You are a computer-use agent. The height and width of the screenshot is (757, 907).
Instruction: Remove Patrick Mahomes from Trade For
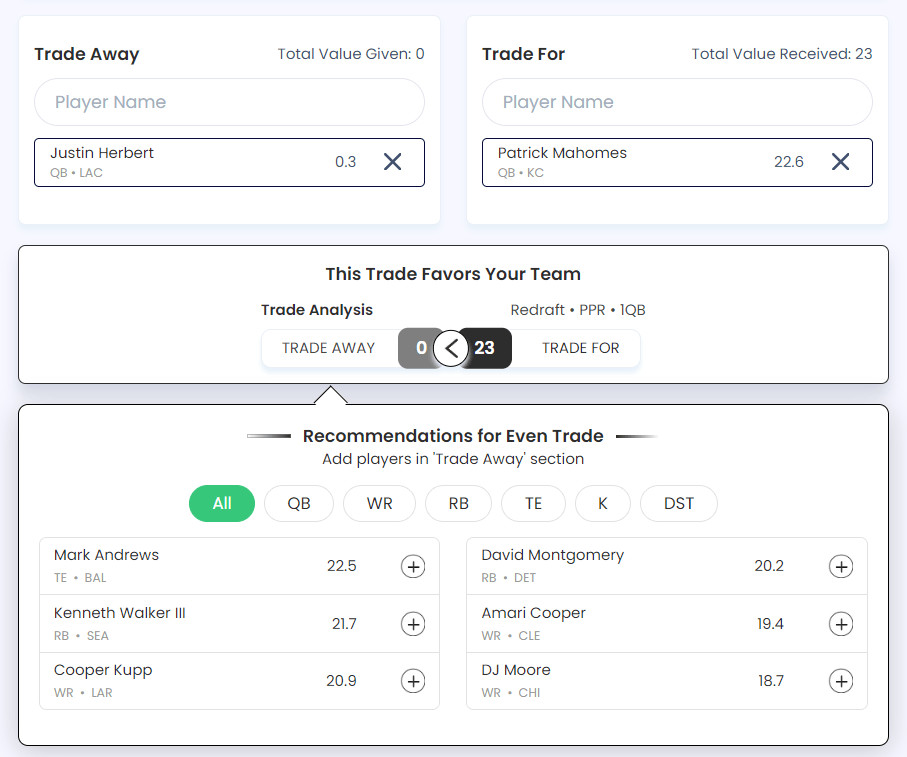pyautogui.click(x=840, y=162)
